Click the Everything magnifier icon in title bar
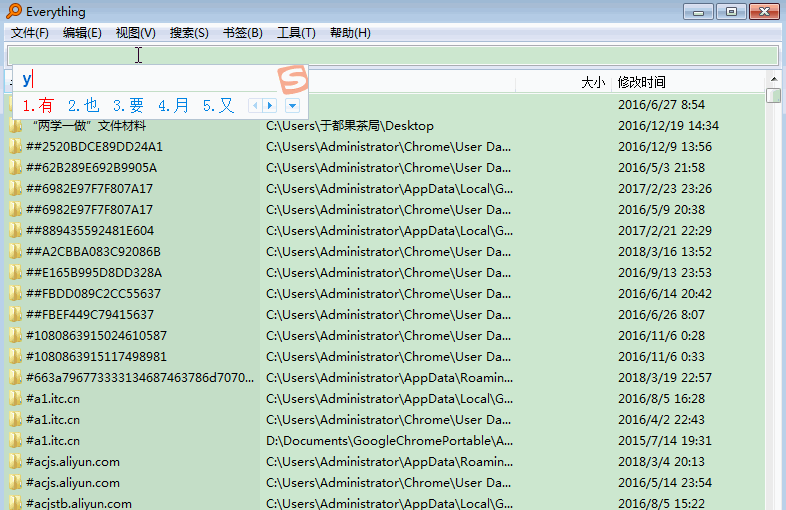 (x=13, y=11)
